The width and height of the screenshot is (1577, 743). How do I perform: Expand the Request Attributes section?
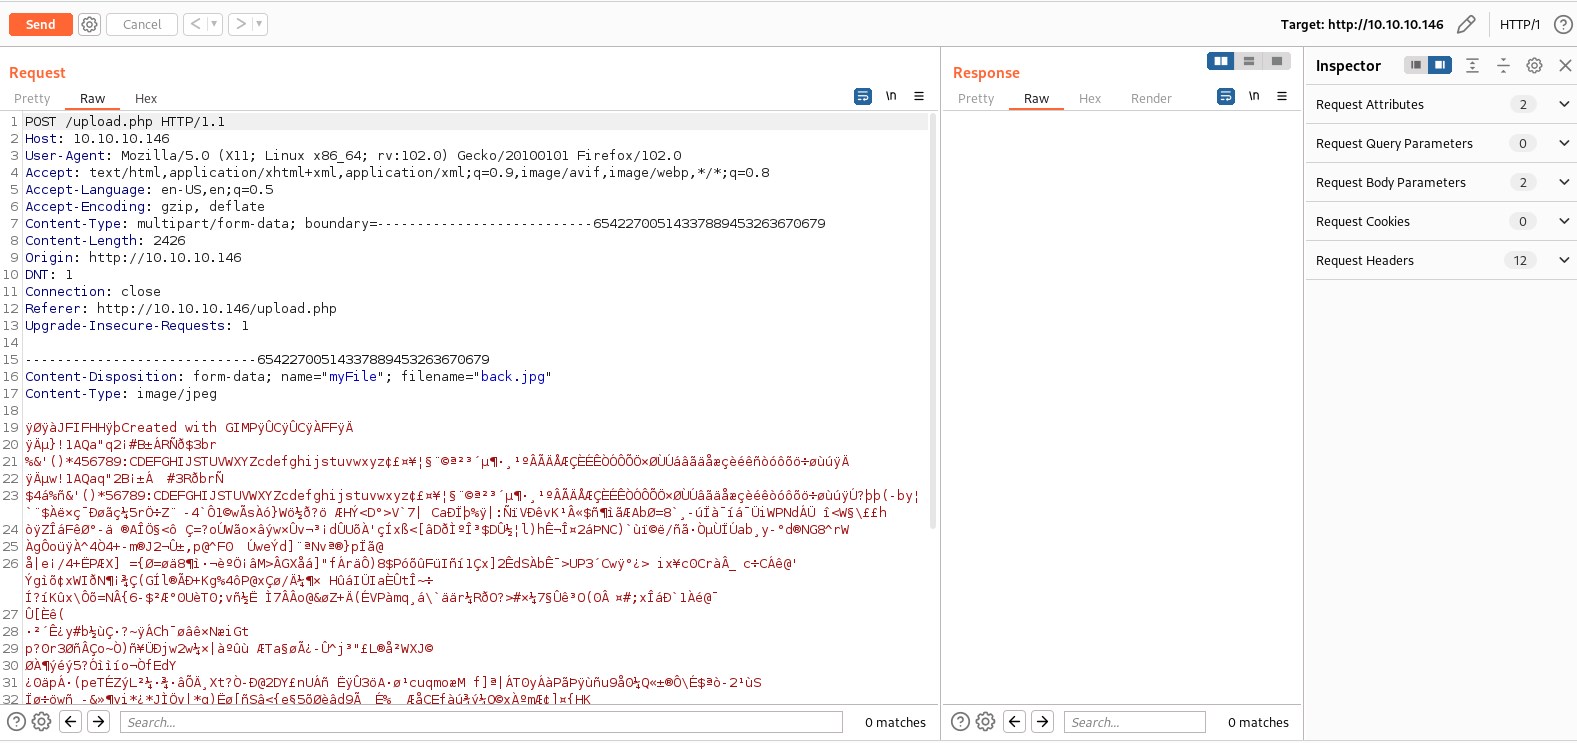click(1564, 104)
